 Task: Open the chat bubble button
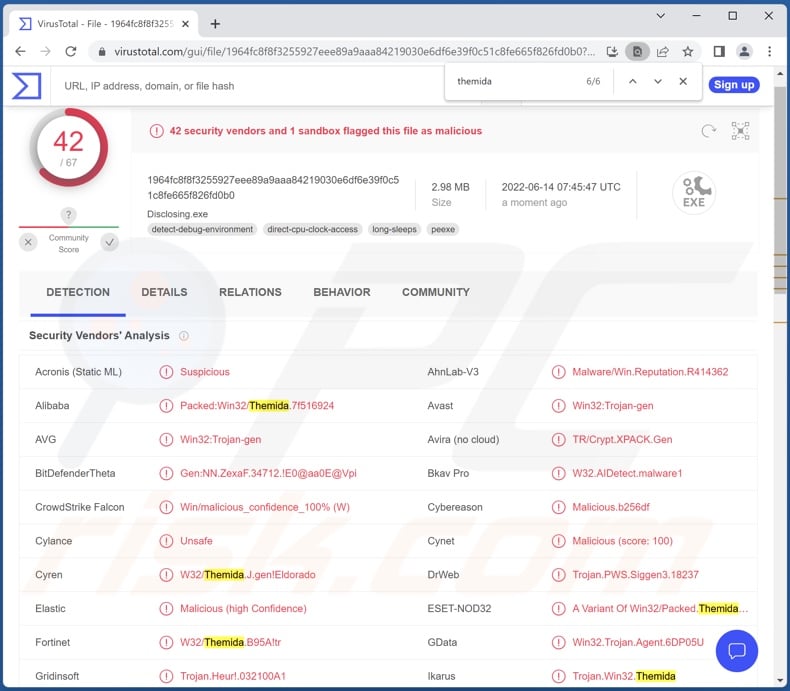click(x=737, y=651)
